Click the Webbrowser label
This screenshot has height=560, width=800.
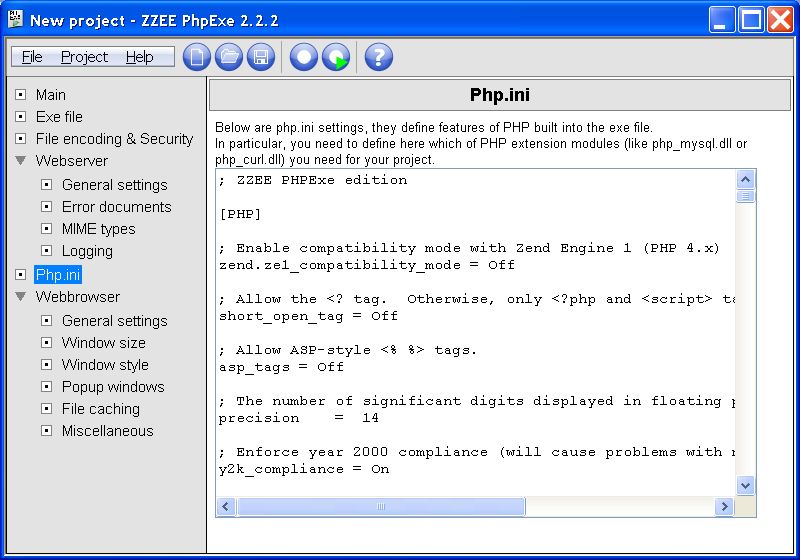pos(78,297)
